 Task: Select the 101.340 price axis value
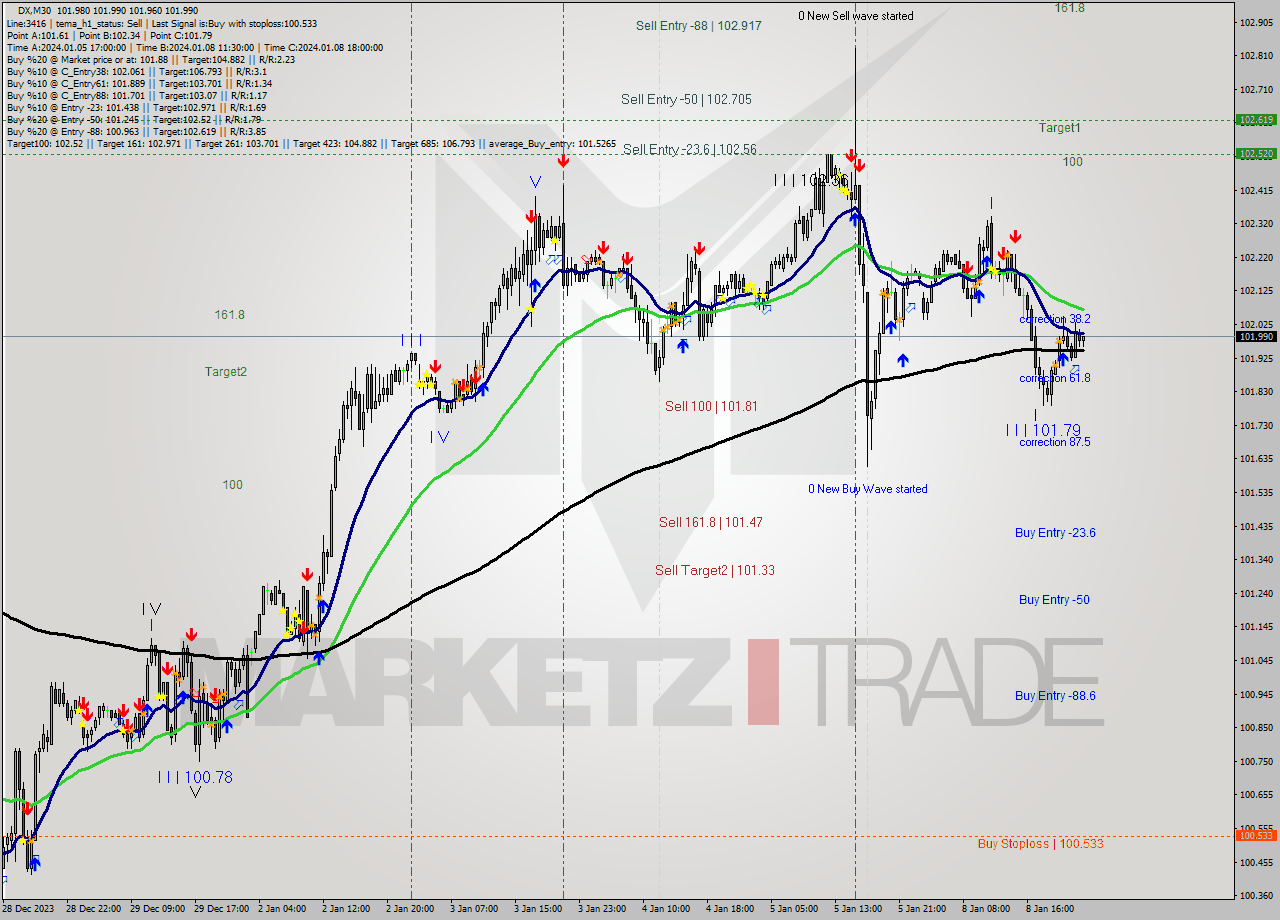[1256, 559]
